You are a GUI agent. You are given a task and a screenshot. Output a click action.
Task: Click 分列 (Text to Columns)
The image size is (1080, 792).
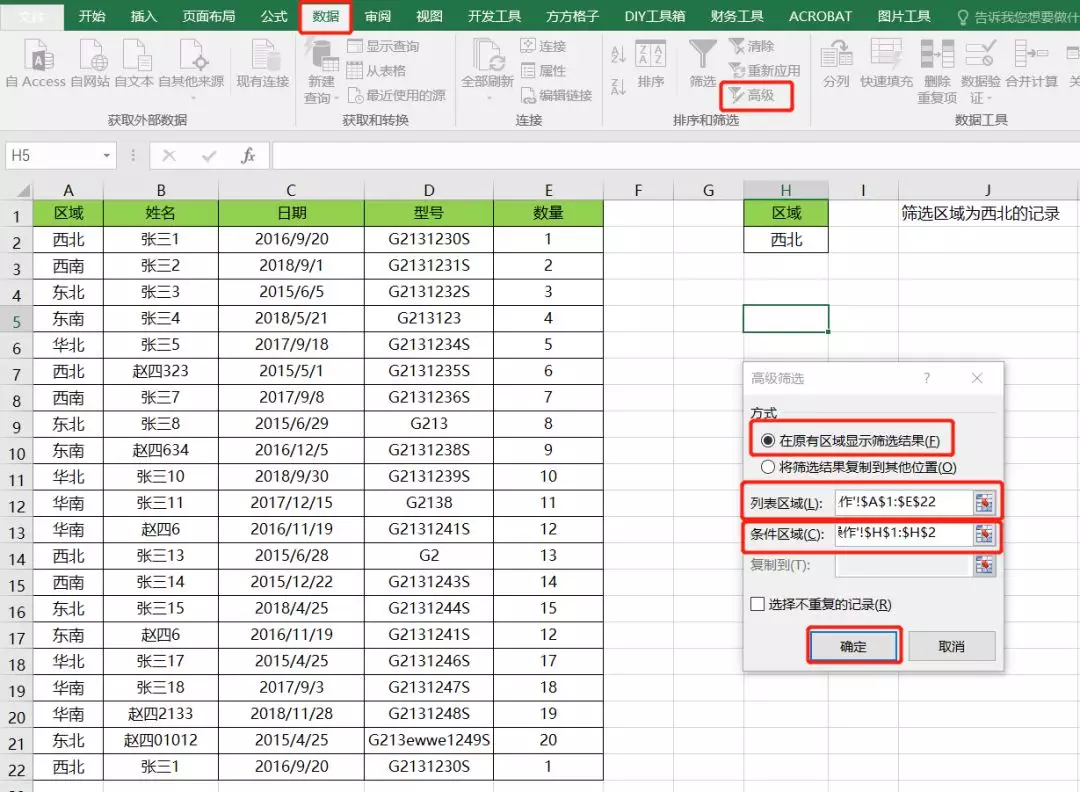(x=836, y=63)
